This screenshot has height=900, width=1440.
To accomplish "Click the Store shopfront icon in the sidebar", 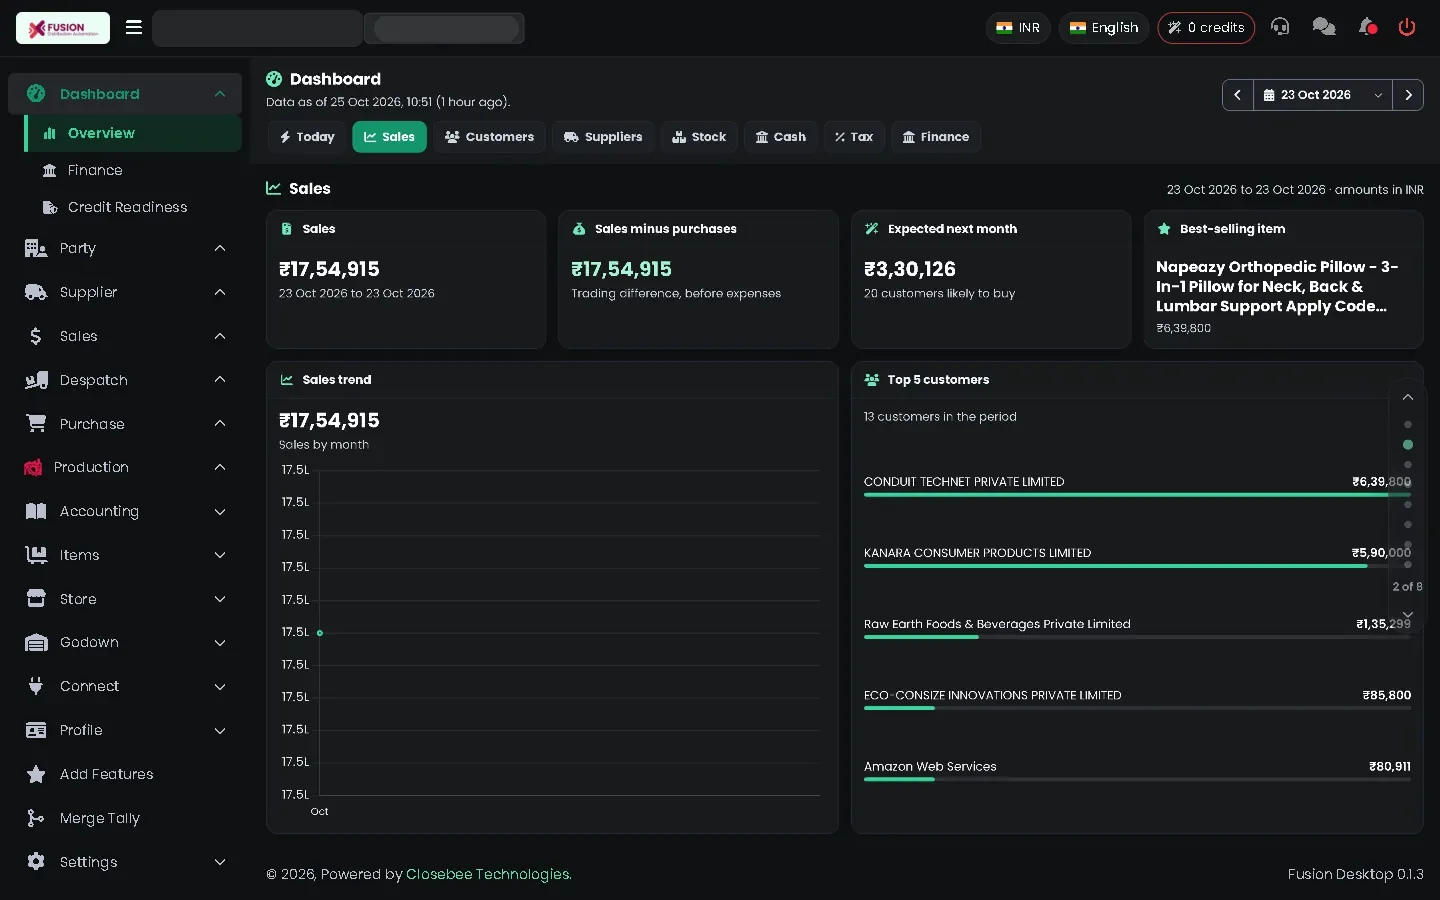I will [36, 599].
